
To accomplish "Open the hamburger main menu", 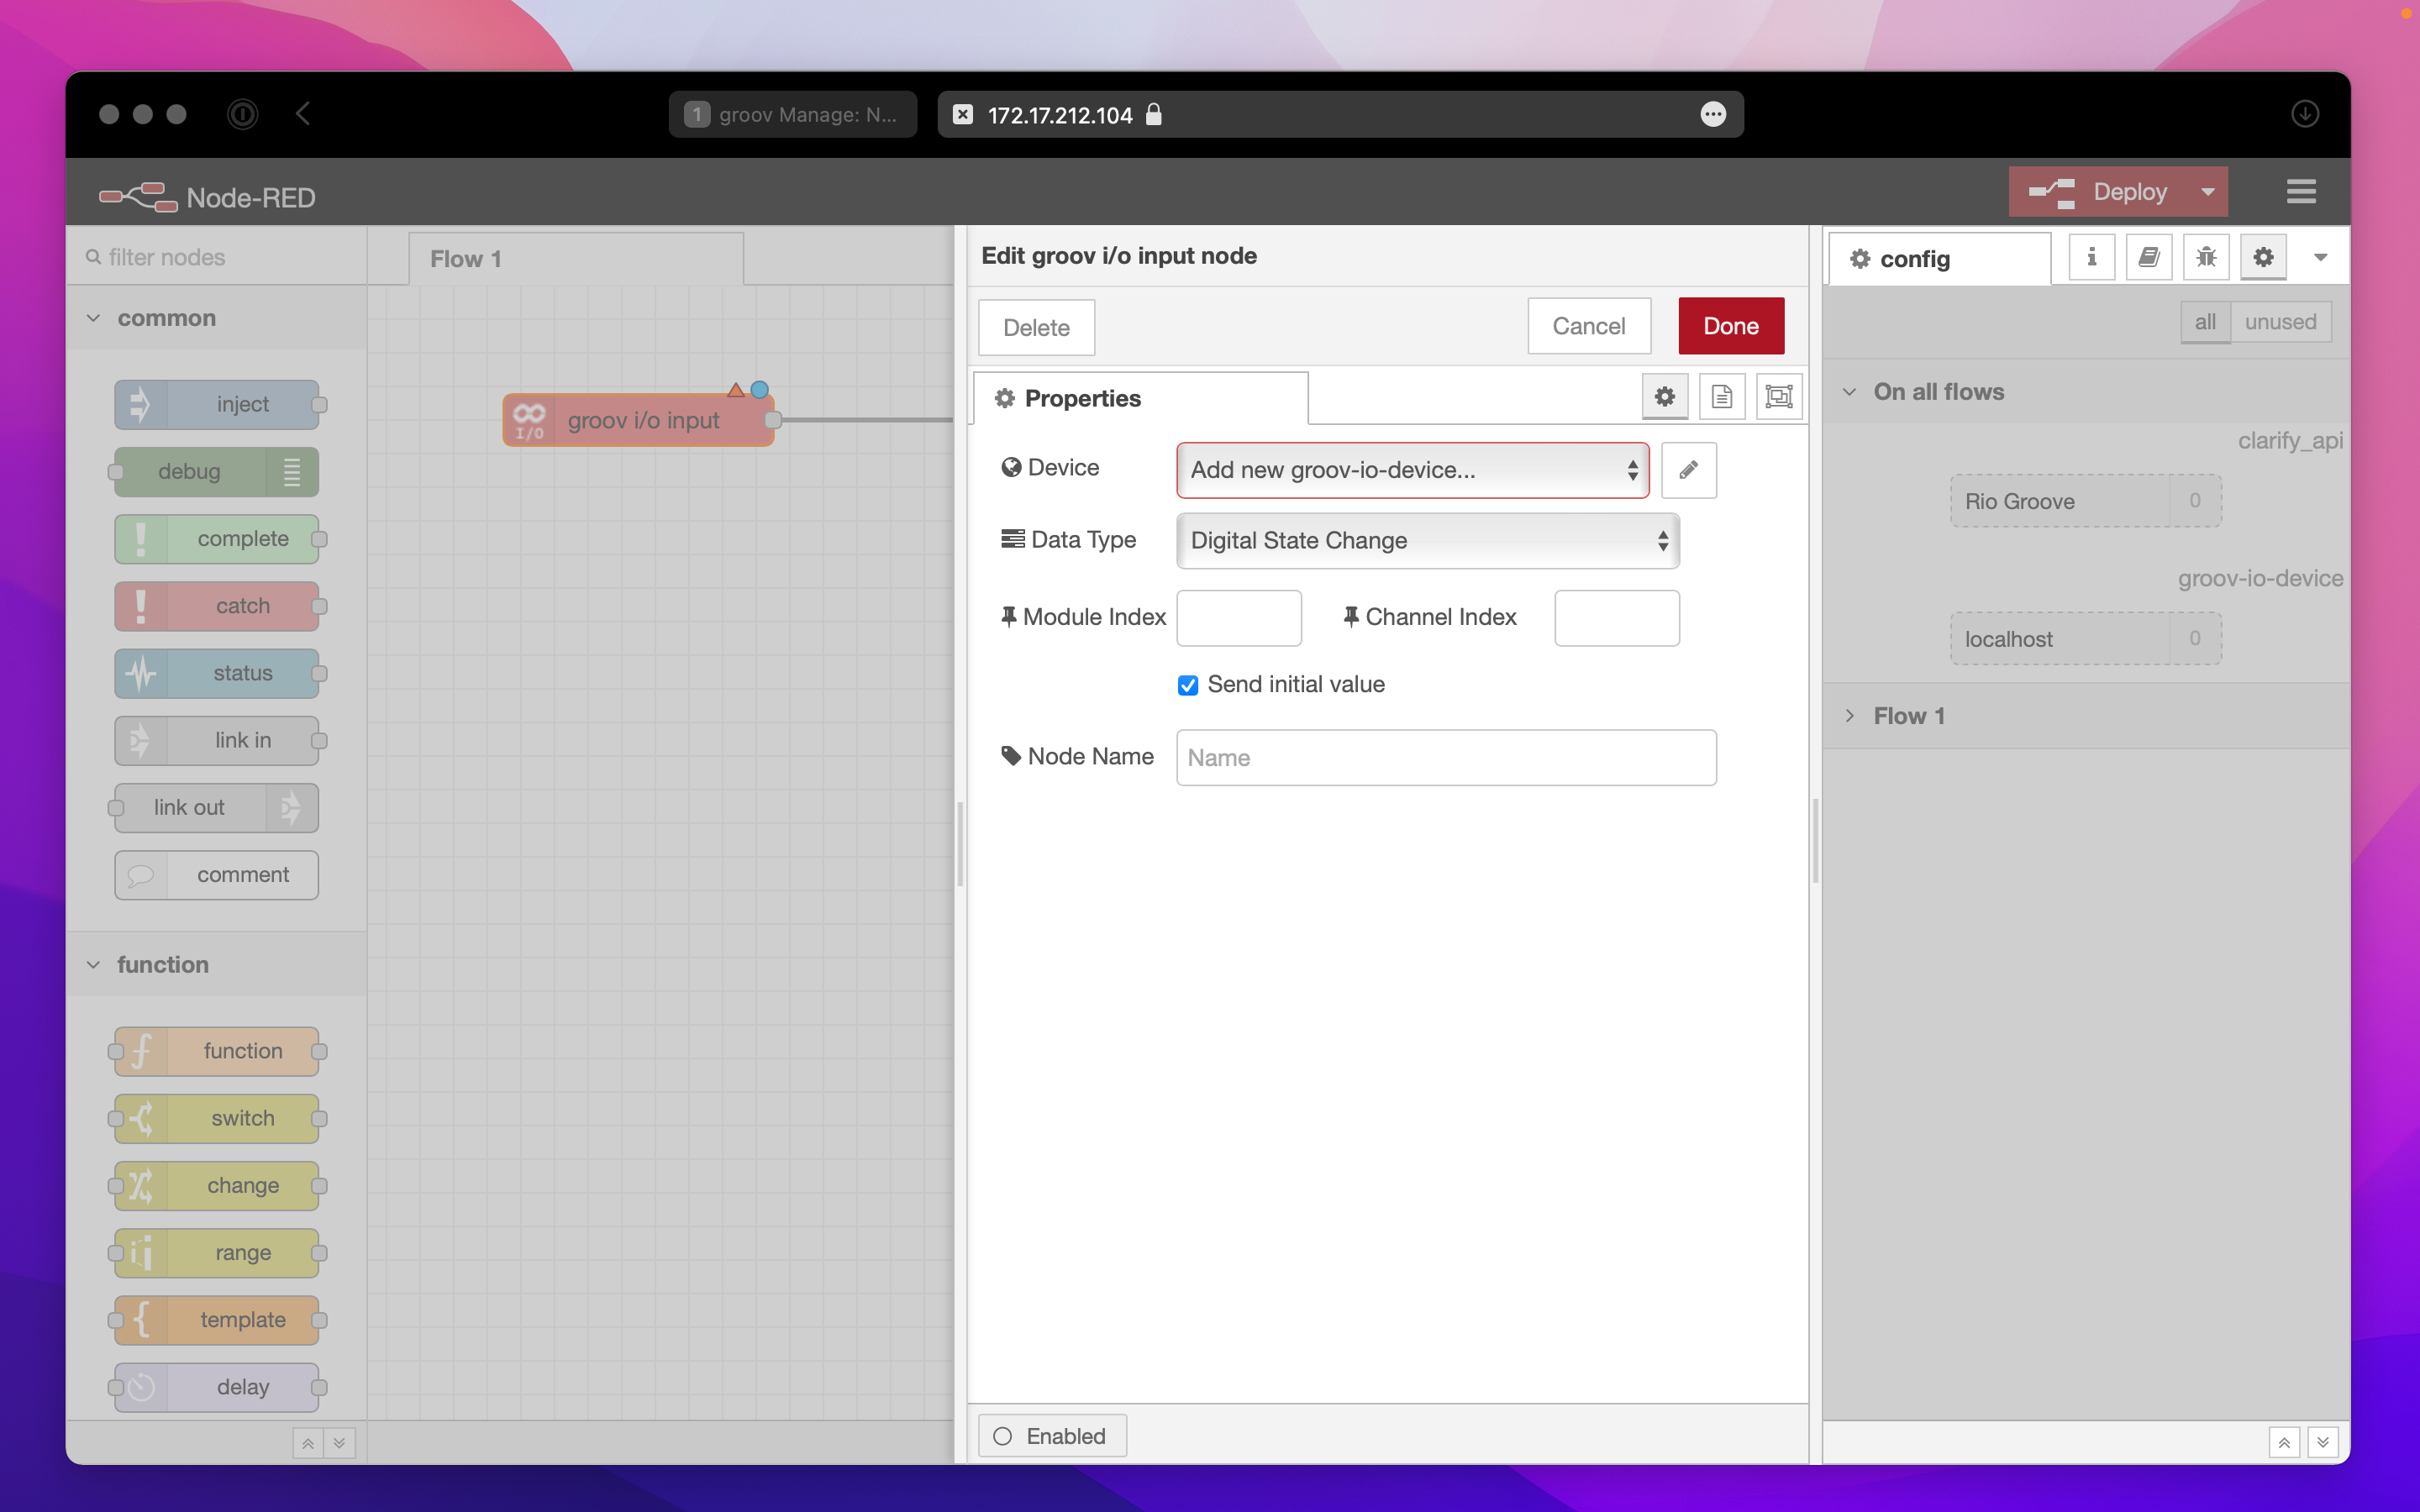I will [x=2300, y=192].
